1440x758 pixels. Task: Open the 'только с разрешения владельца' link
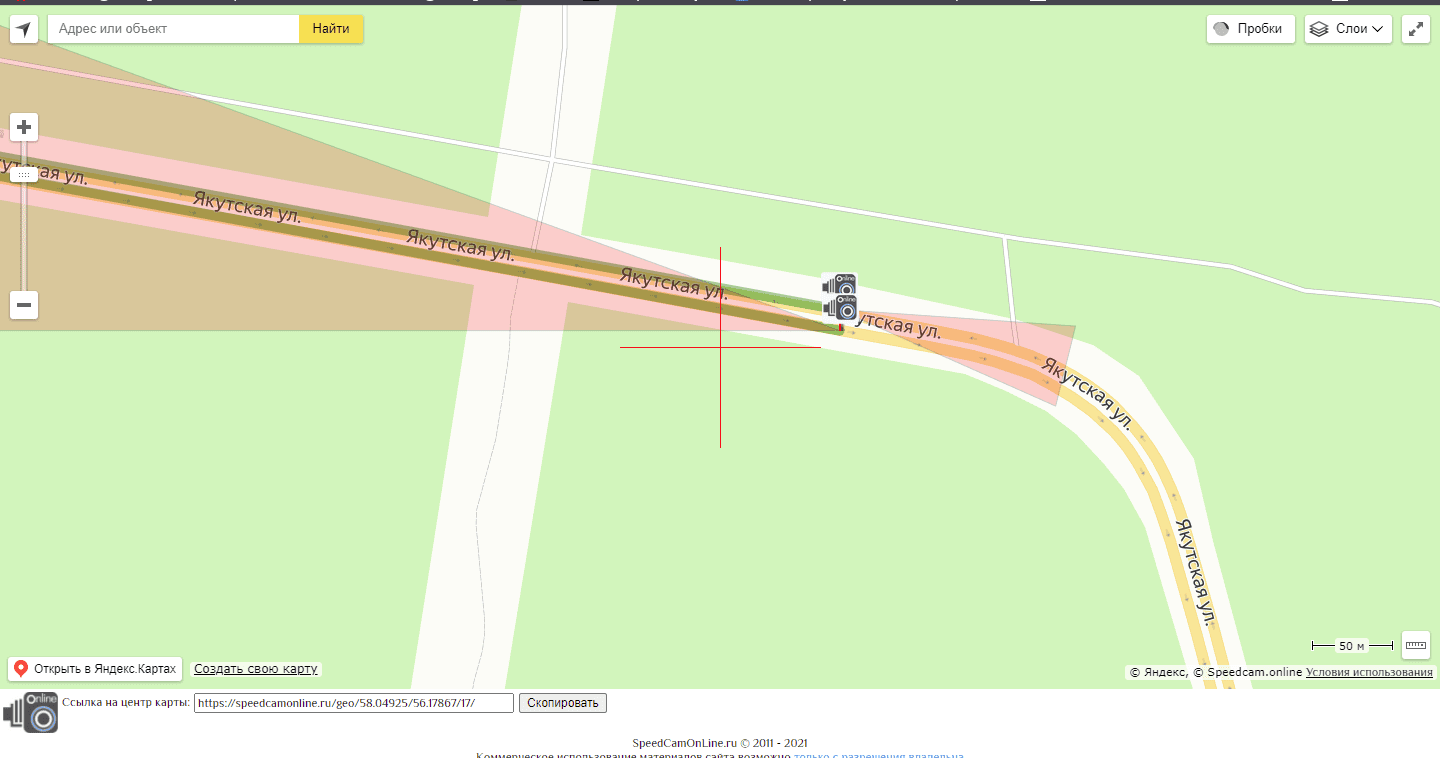click(x=878, y=755)
